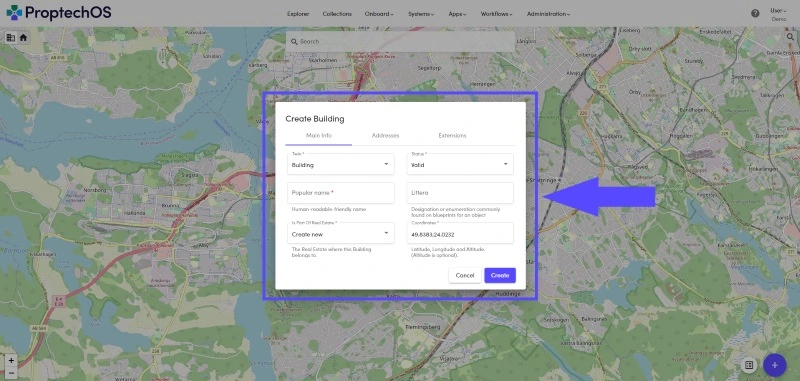Click the Create button
Viewport: 800px width, 381px height.
tap(500, 275)
